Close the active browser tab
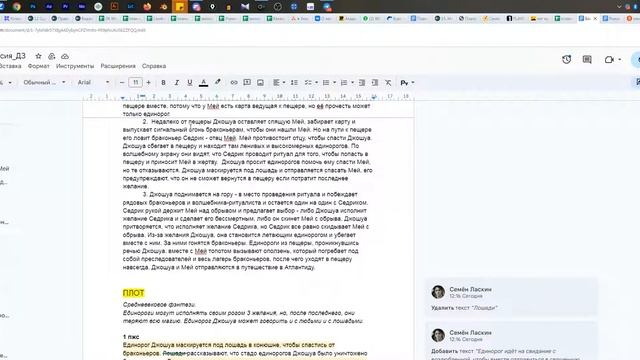Image resolution: width=640 pixels, height=360 pixels. pos(595,19)
